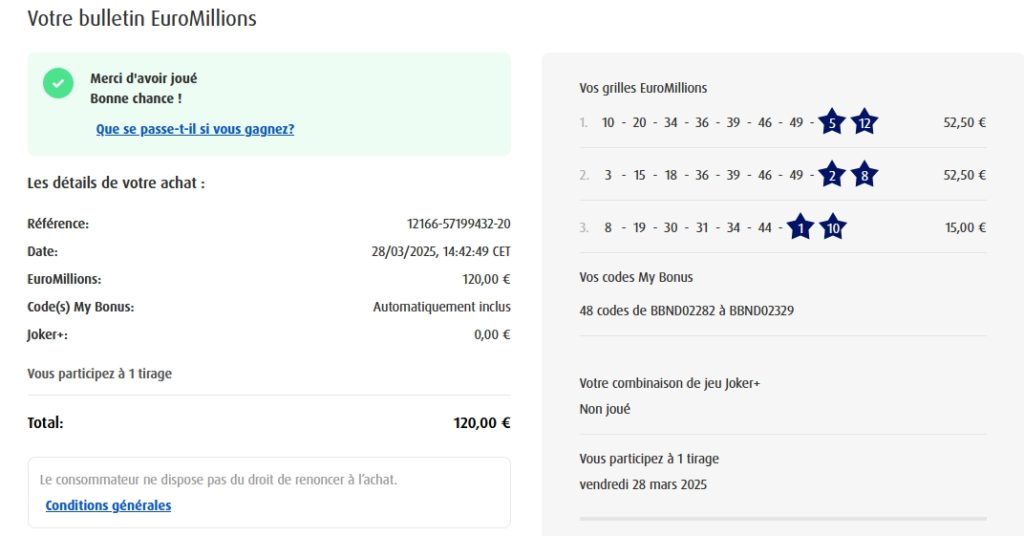Click star number 5 in grid 1

(x=831, y=123)
